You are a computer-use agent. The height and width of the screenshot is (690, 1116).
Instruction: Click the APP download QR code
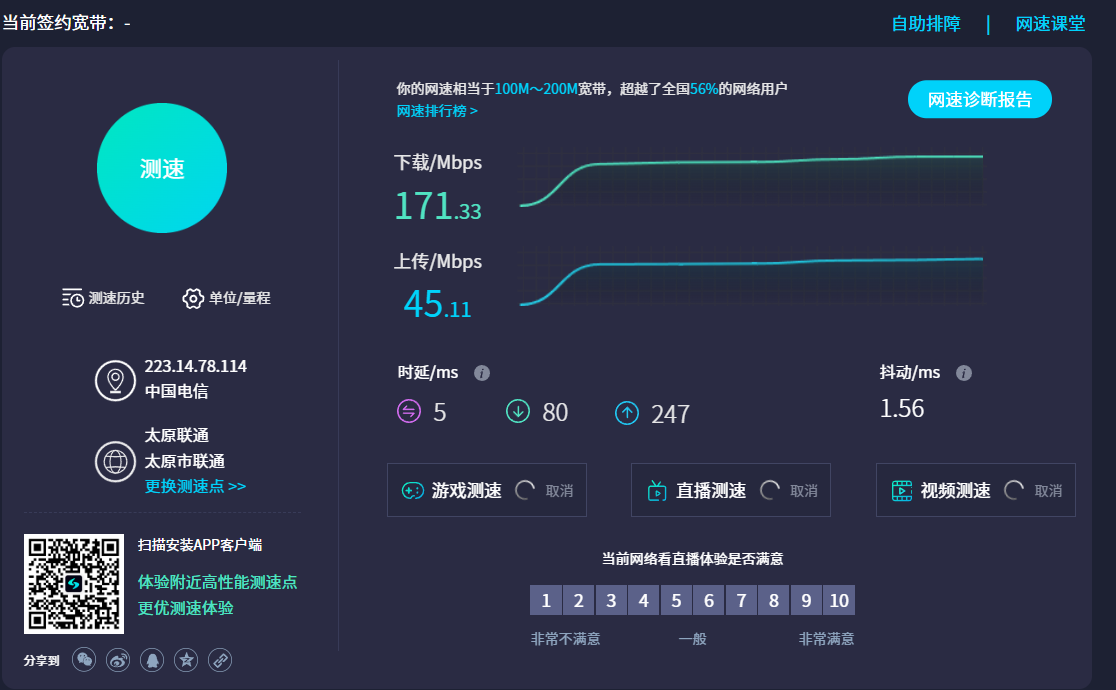74,584
